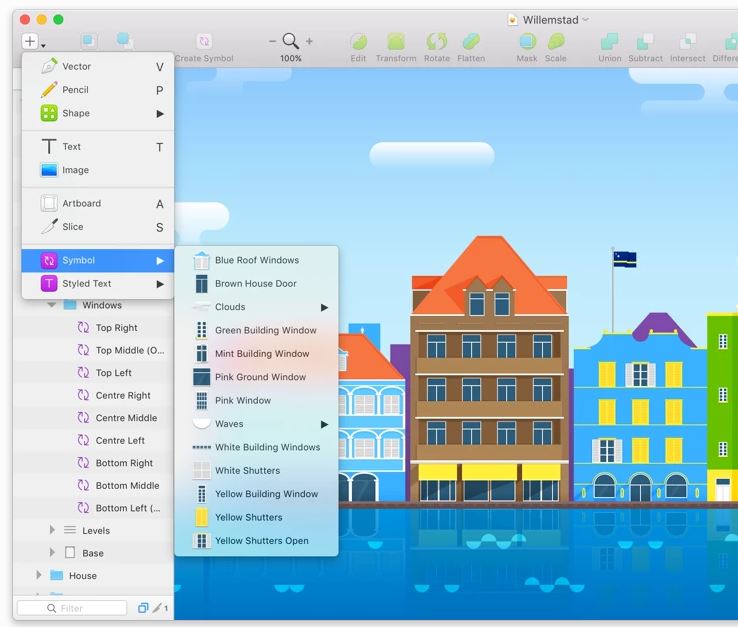The image size is (738, 627).
Task: Select the Top Middle symbol layer
Action: [x=94, y=350]
